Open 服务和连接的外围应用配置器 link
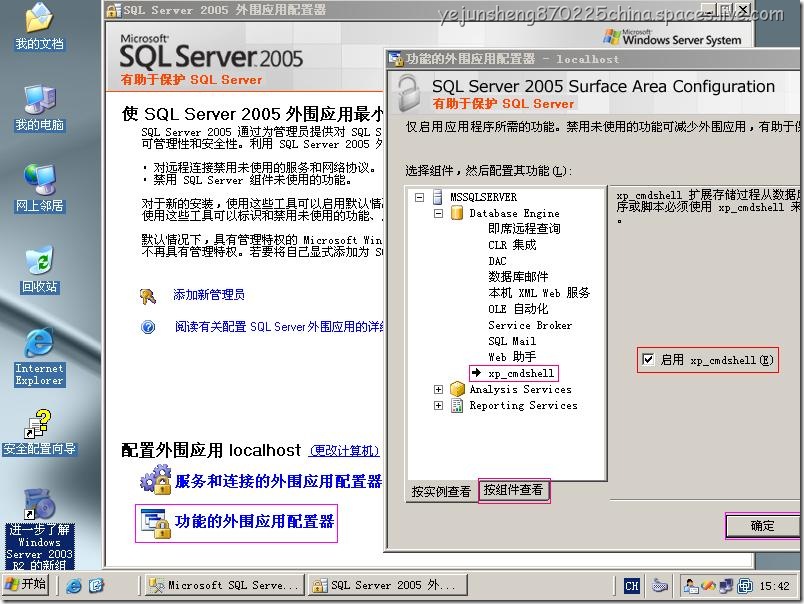Image resolution: width=804 pixels, height=604 pixels. [x=278, y=481]
